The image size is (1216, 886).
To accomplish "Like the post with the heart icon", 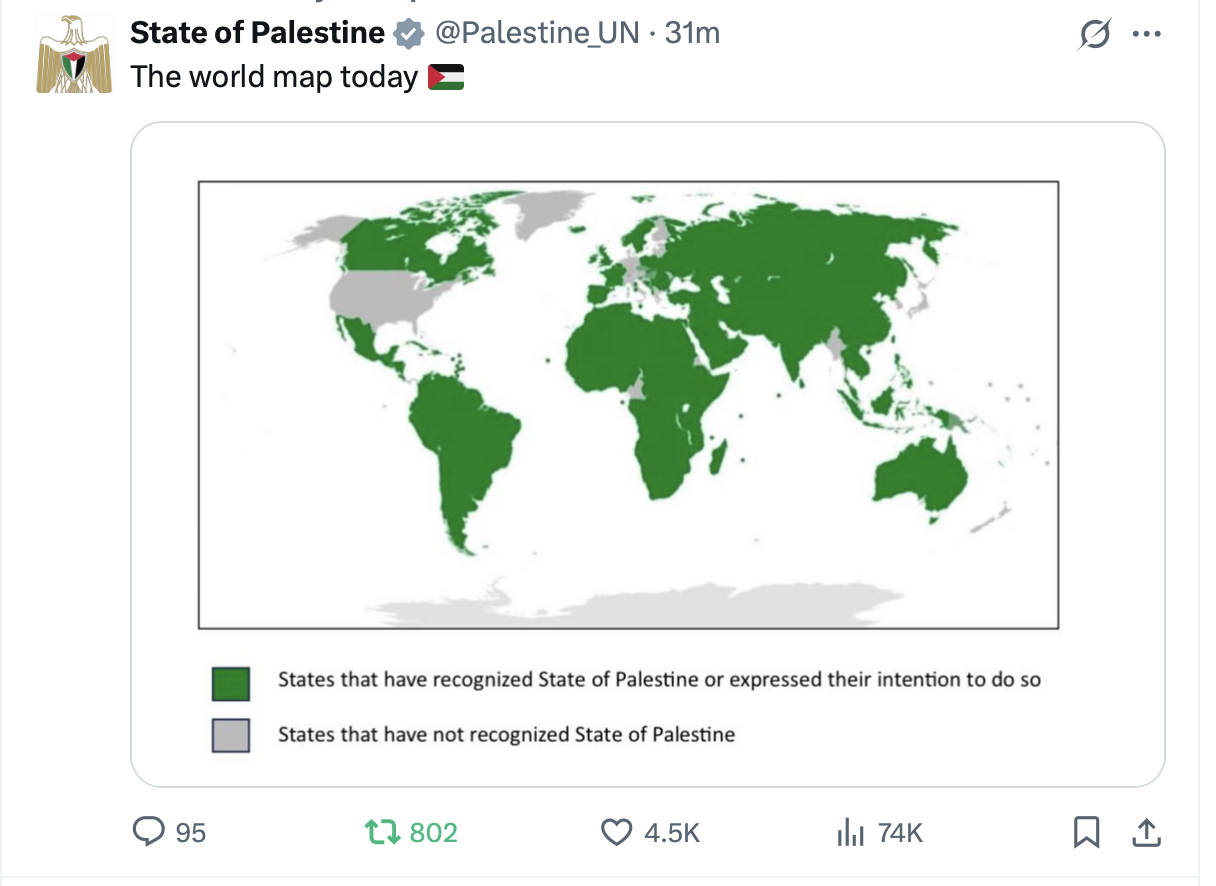I will tap(617, 831).
